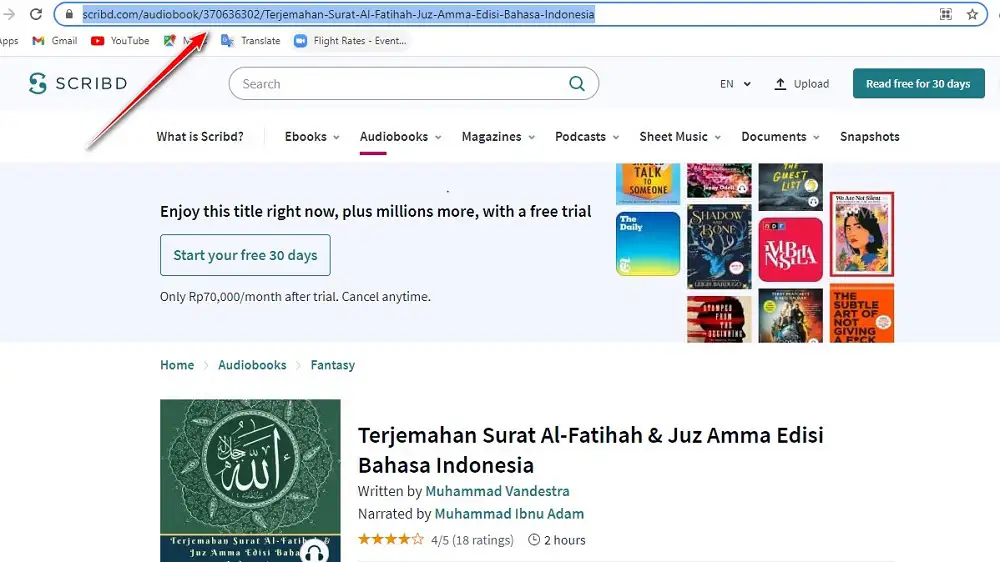The image size is (1000, 562).
Task: Expand the Sheet Music menu
Action: pyautogui.click(x=680, y=137)
